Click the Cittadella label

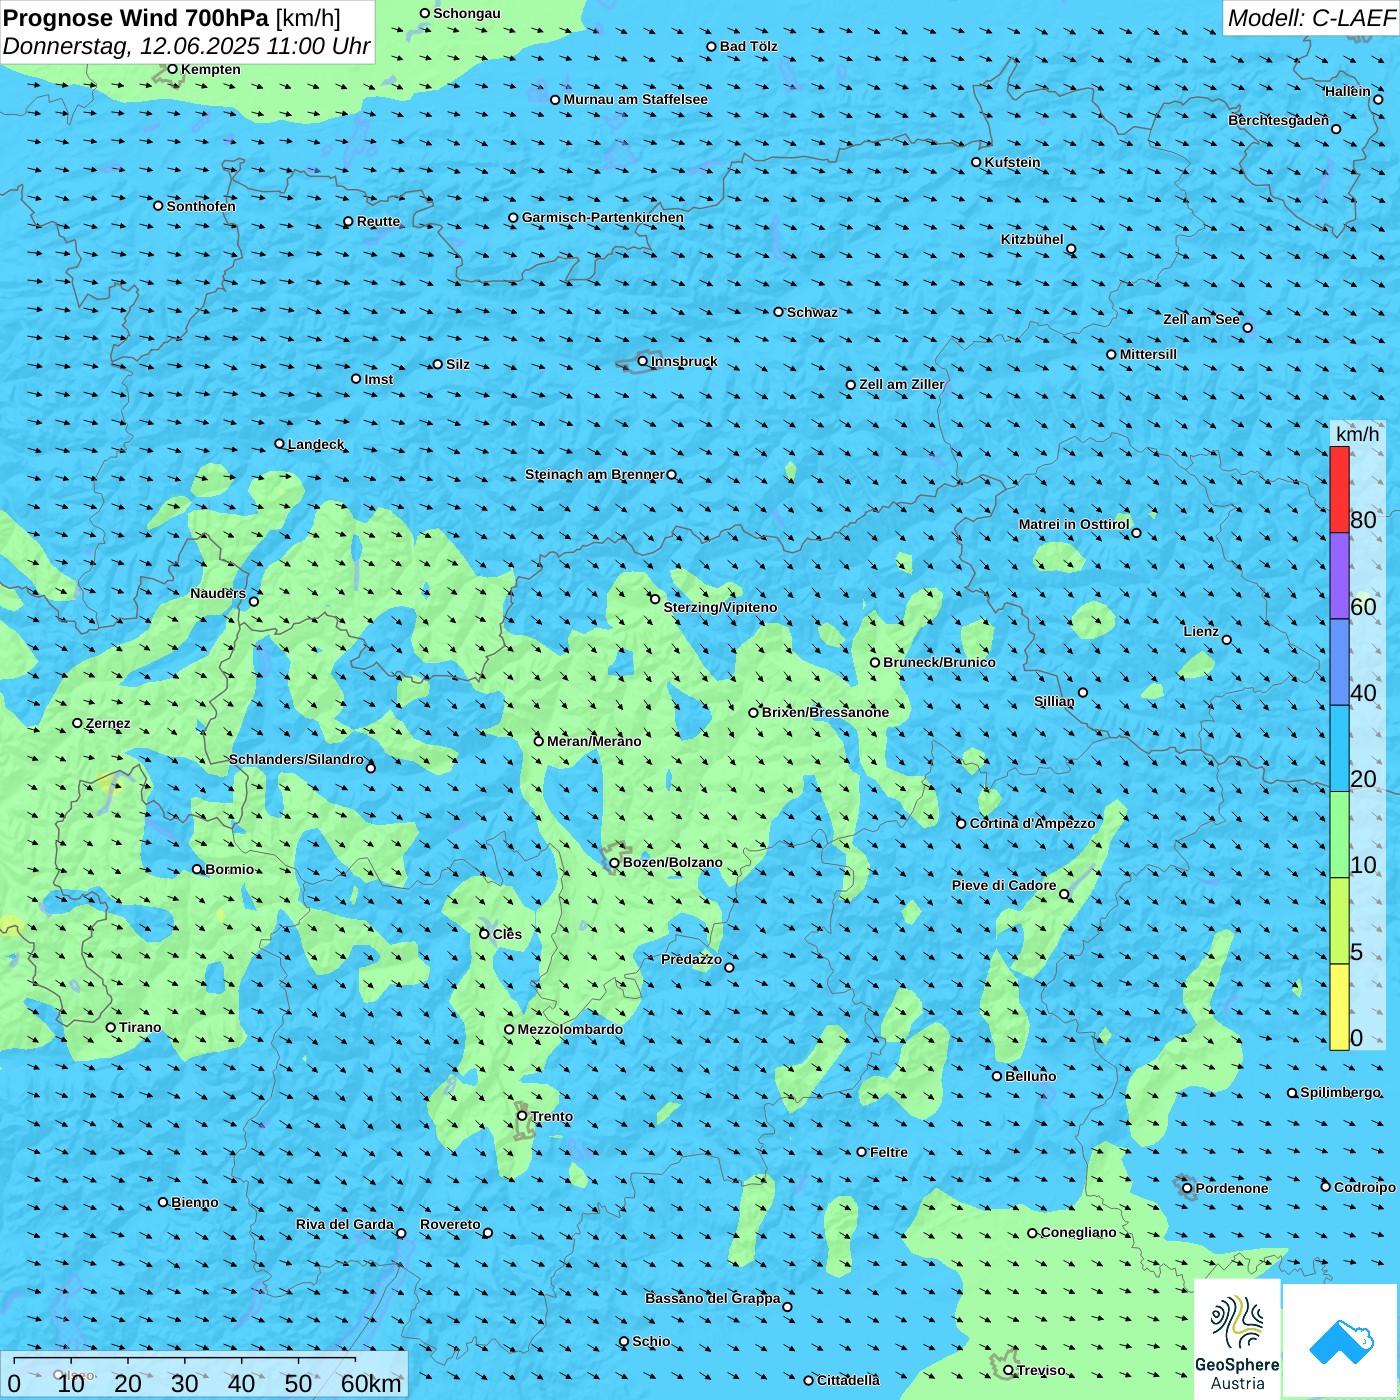coord(848,1380)
